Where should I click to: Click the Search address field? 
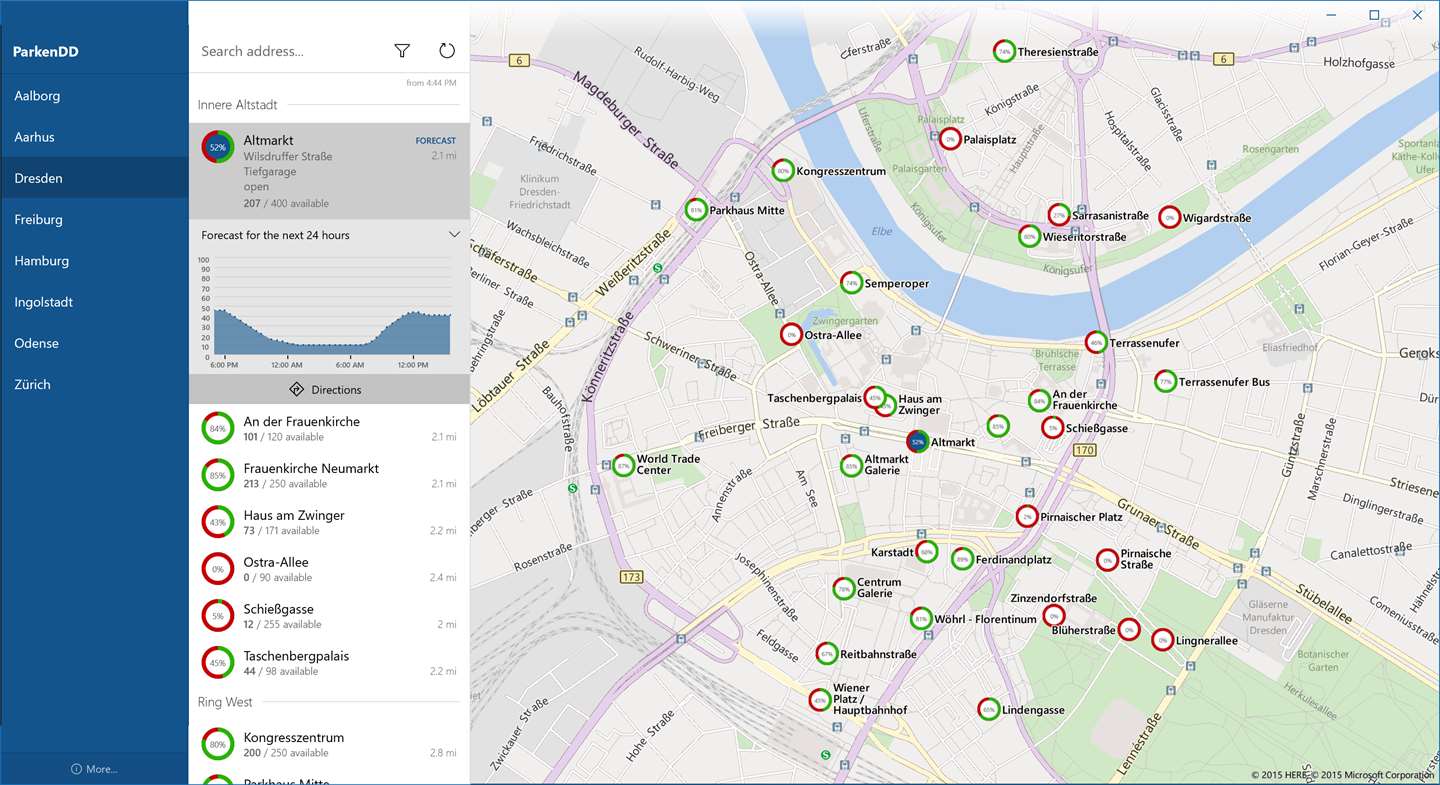[x=288, y=51]
